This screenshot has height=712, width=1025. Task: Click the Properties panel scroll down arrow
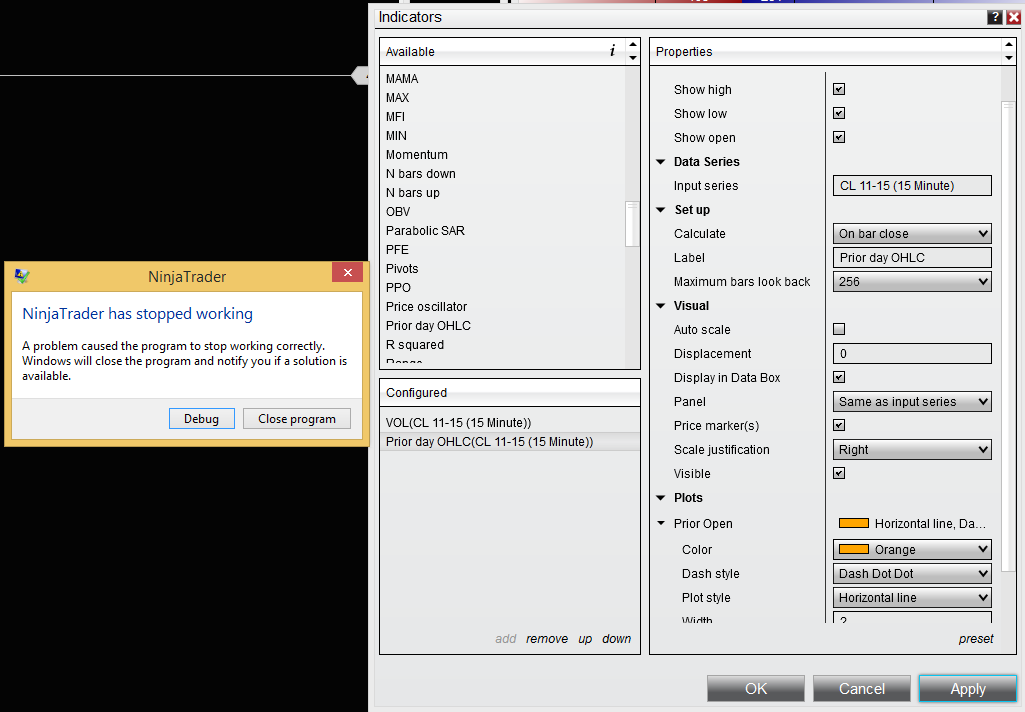(1009, 58)
